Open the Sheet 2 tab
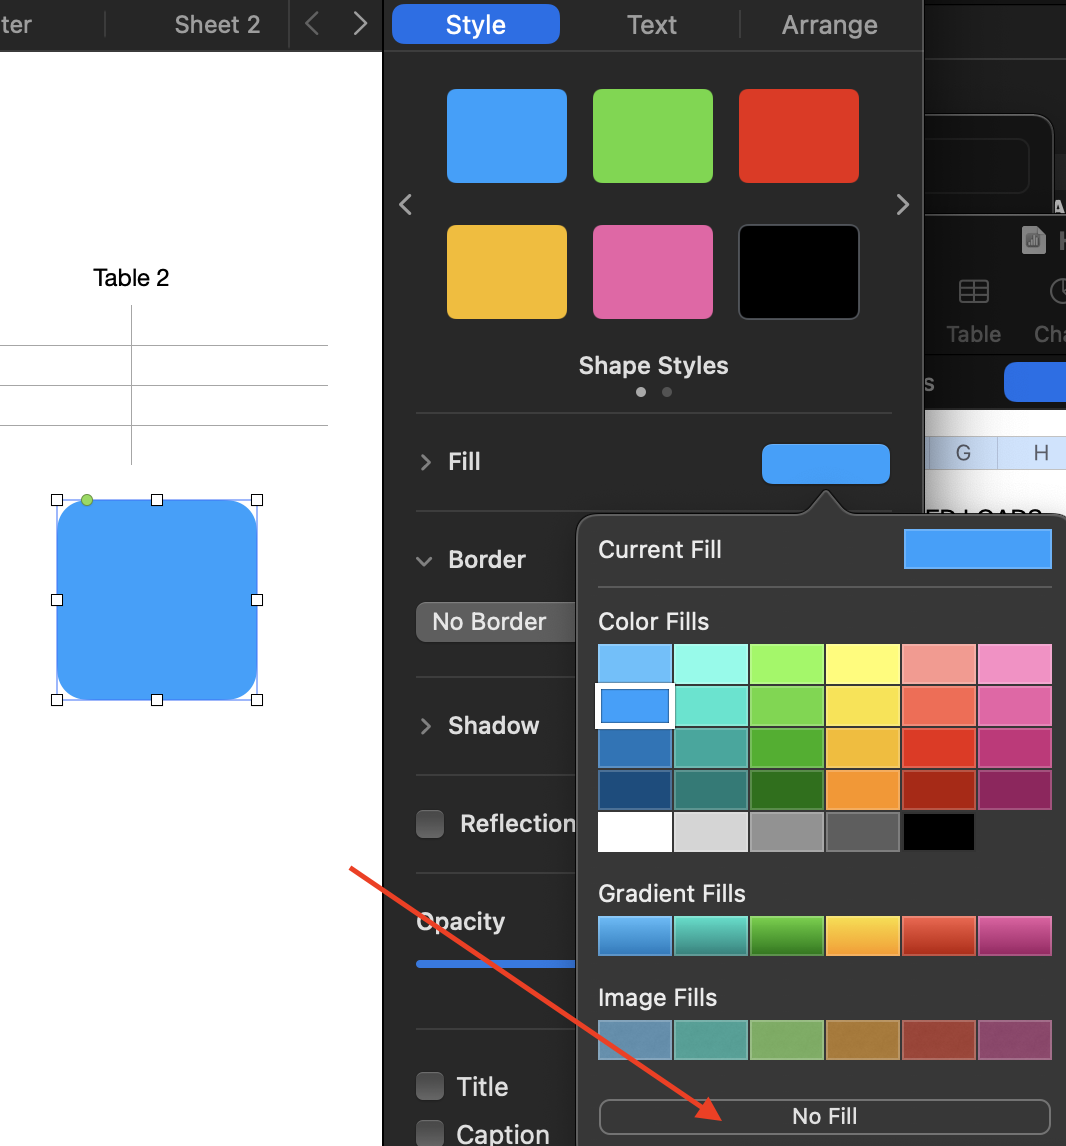The height and width of the screenshot is (1146, 1066). point(217,25)
